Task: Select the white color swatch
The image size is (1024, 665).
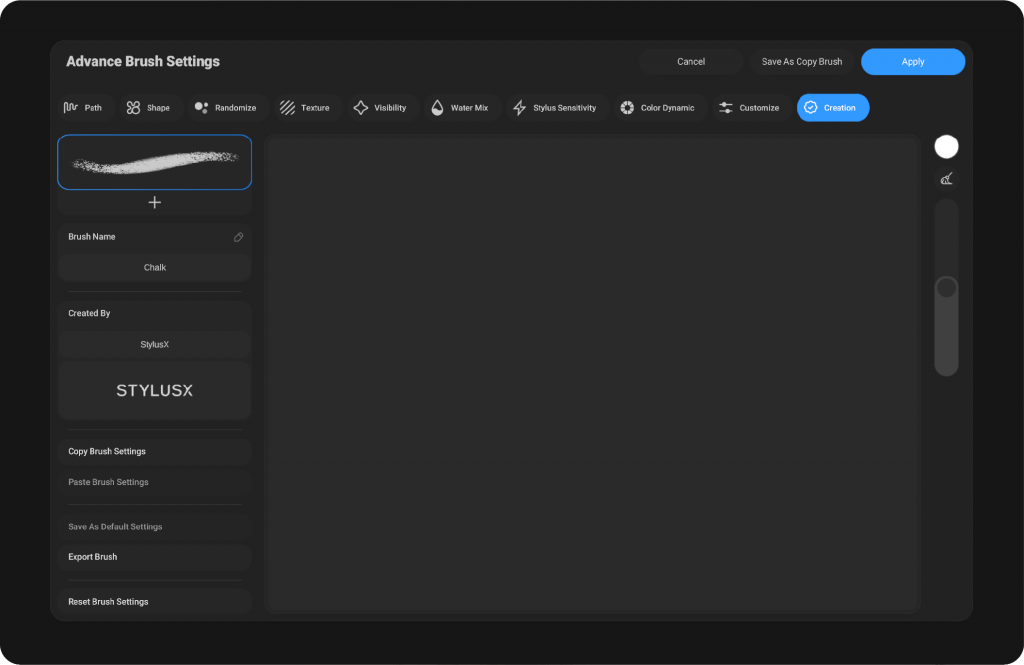Action: [946, 147]
